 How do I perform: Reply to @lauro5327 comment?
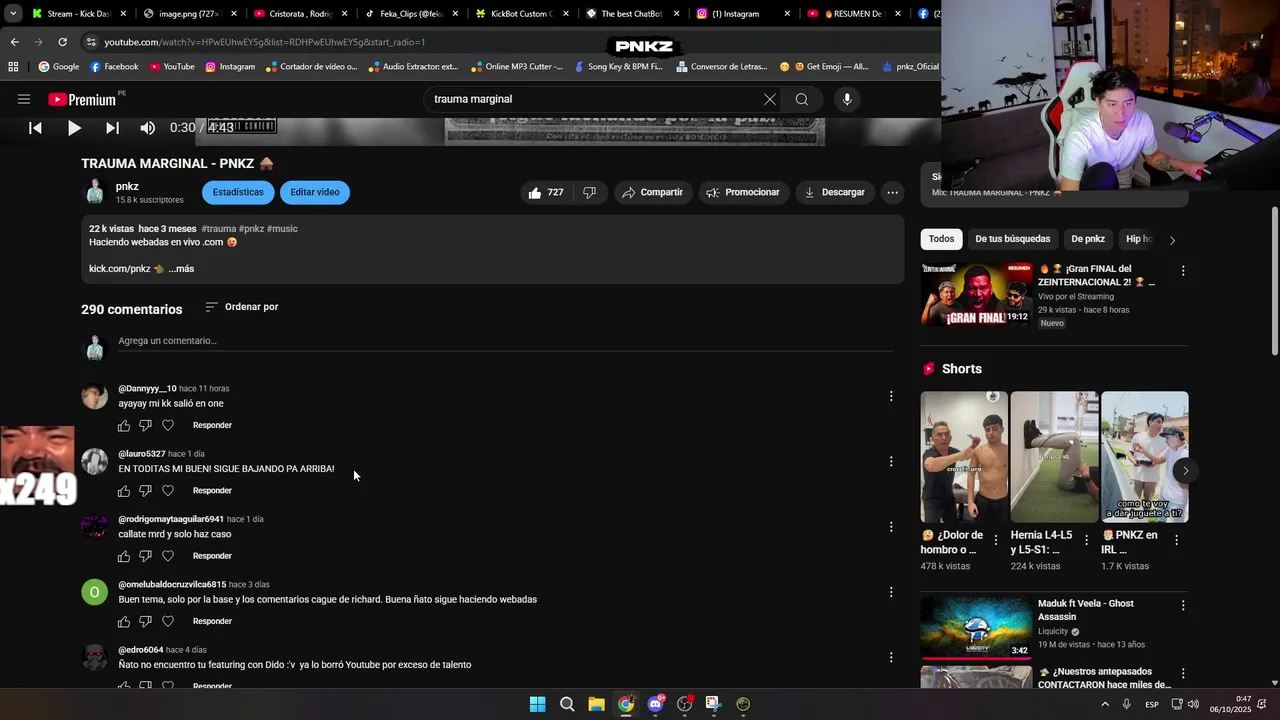point(212,491)
